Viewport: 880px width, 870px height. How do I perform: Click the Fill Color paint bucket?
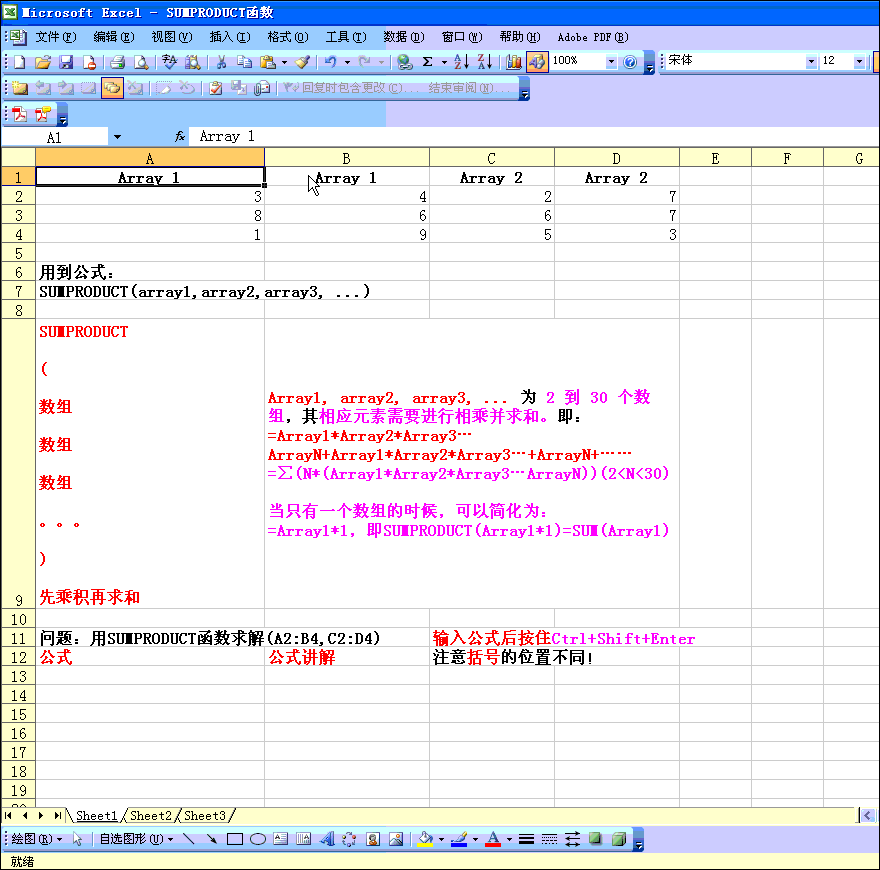425,839
